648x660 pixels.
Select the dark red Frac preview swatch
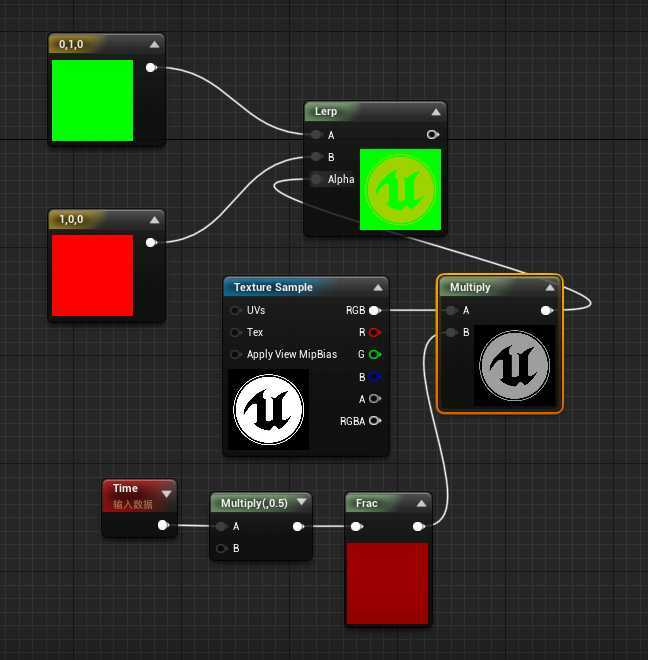click(x=387, y=583)
